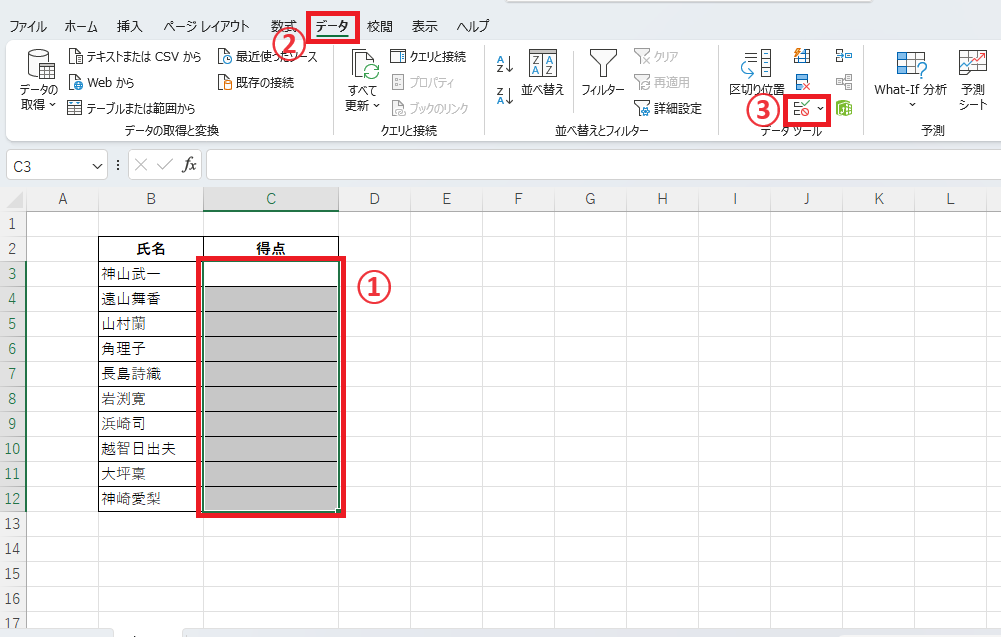The image size is (1001, 637).
Task: Open the ファイル tab
Action: [27, 26]
